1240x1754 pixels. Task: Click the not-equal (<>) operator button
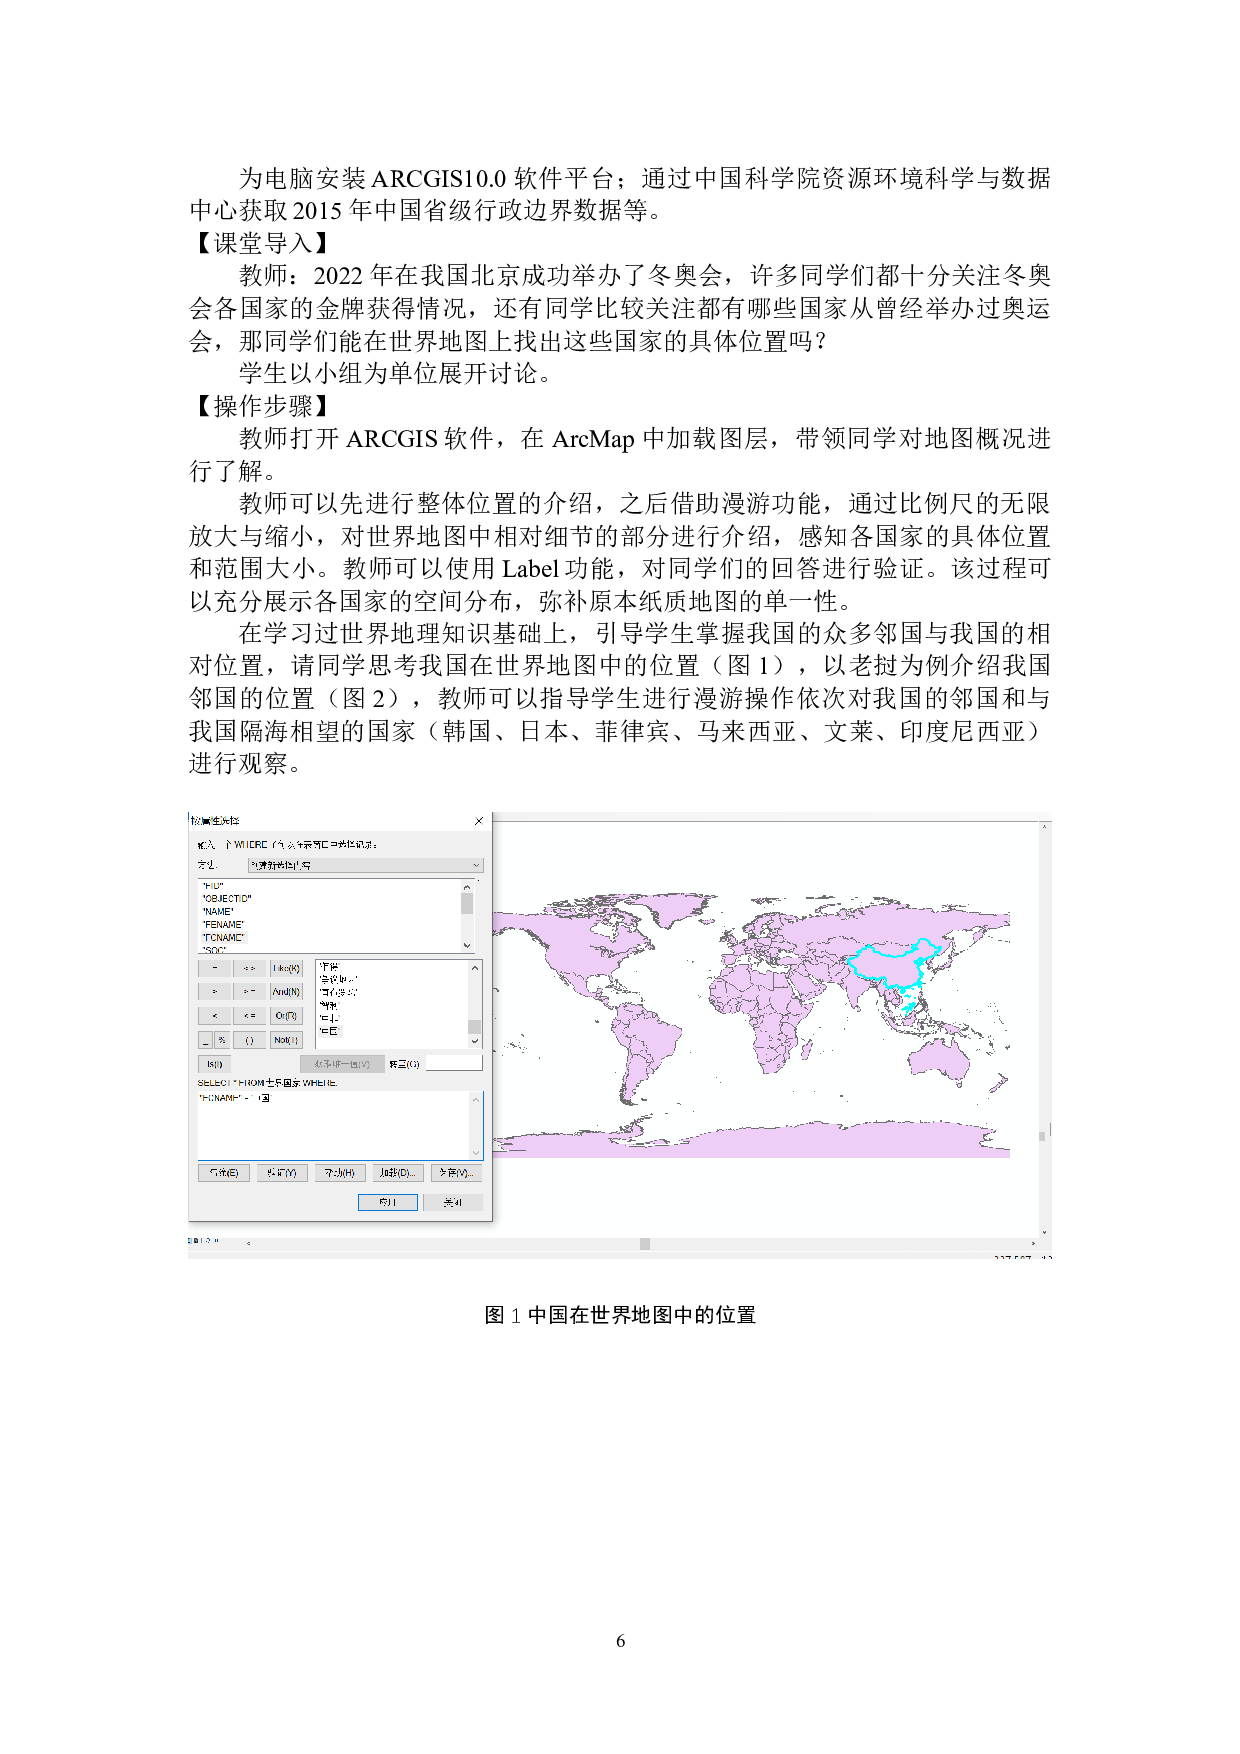coord(250,968)
